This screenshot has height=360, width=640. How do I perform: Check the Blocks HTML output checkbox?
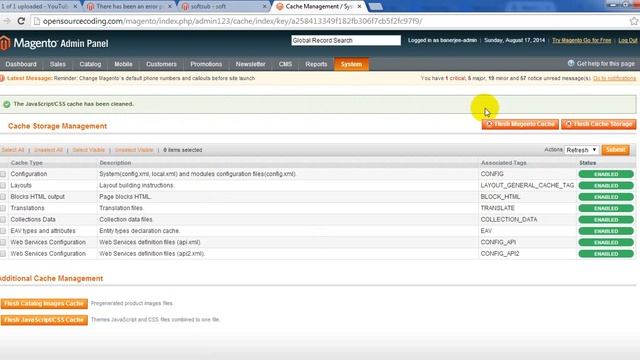pyautogui.click(x=3, y=197)
